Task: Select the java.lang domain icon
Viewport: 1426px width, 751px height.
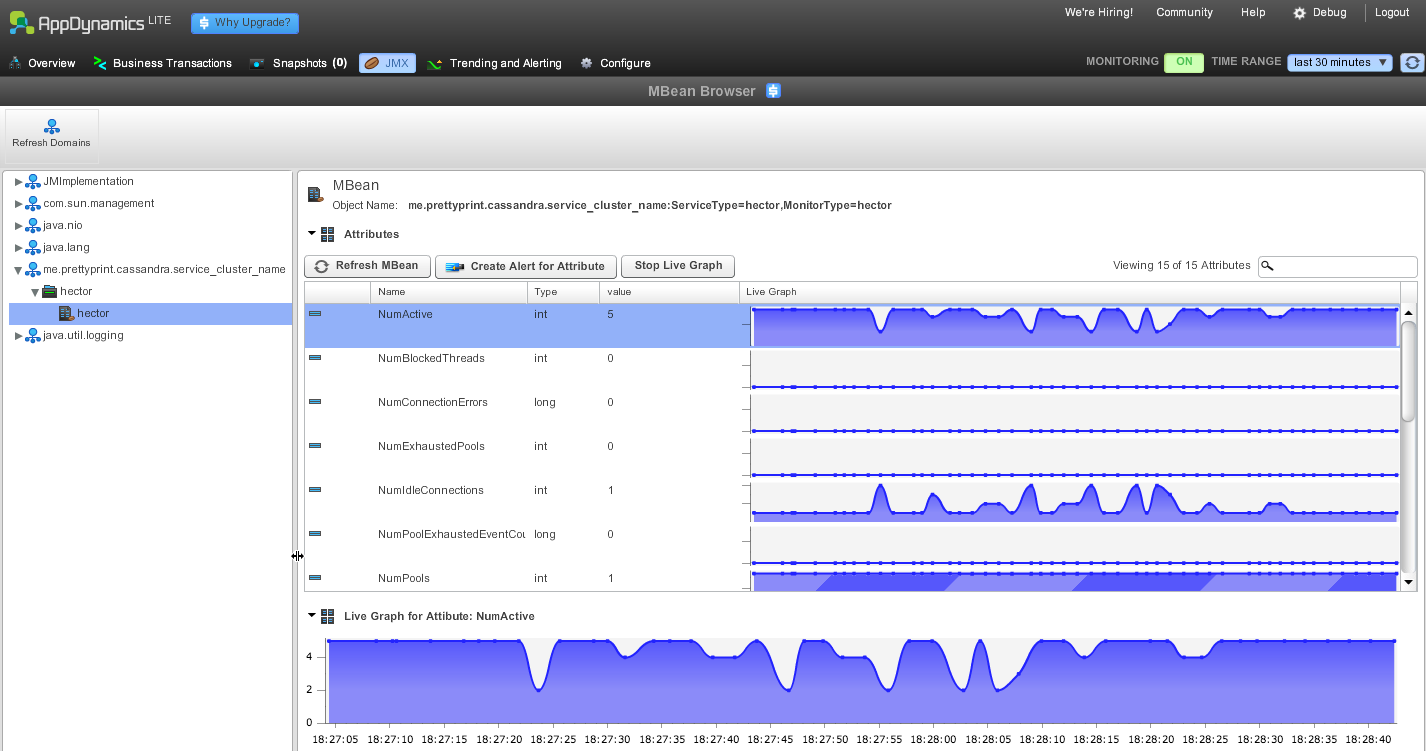Action: 33,248
